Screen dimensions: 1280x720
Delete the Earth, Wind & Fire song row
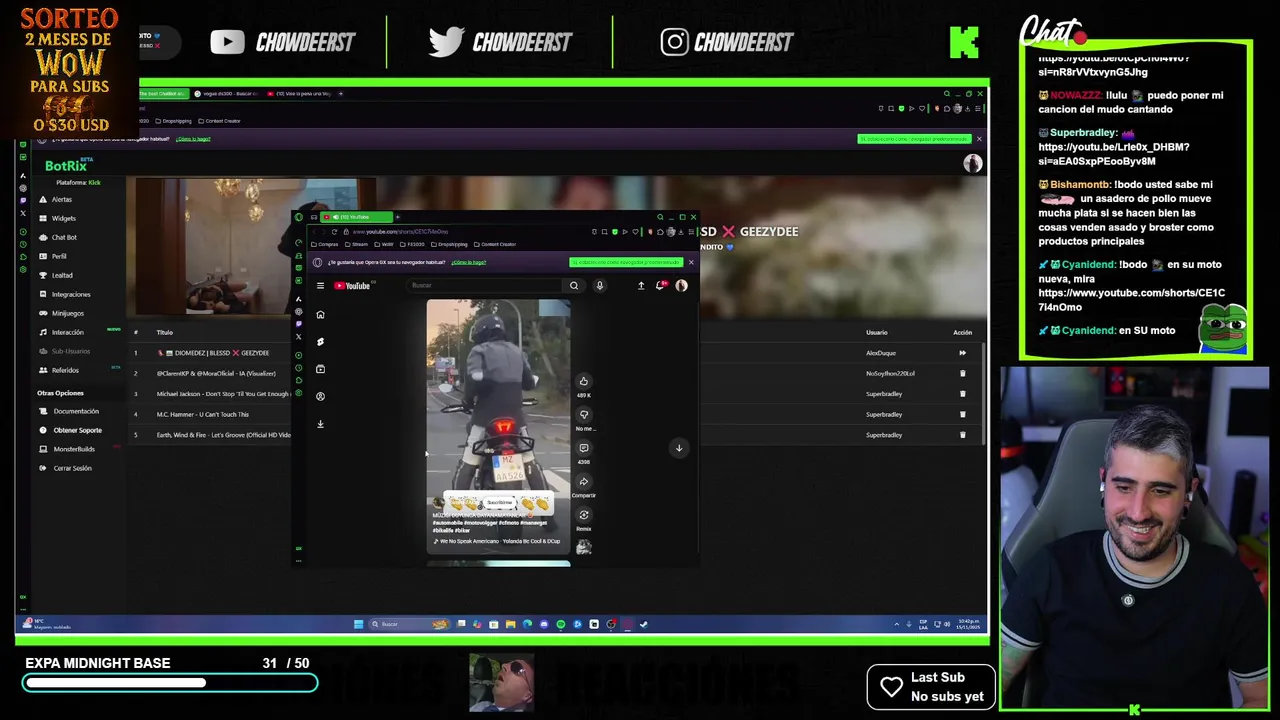point(963,435)
